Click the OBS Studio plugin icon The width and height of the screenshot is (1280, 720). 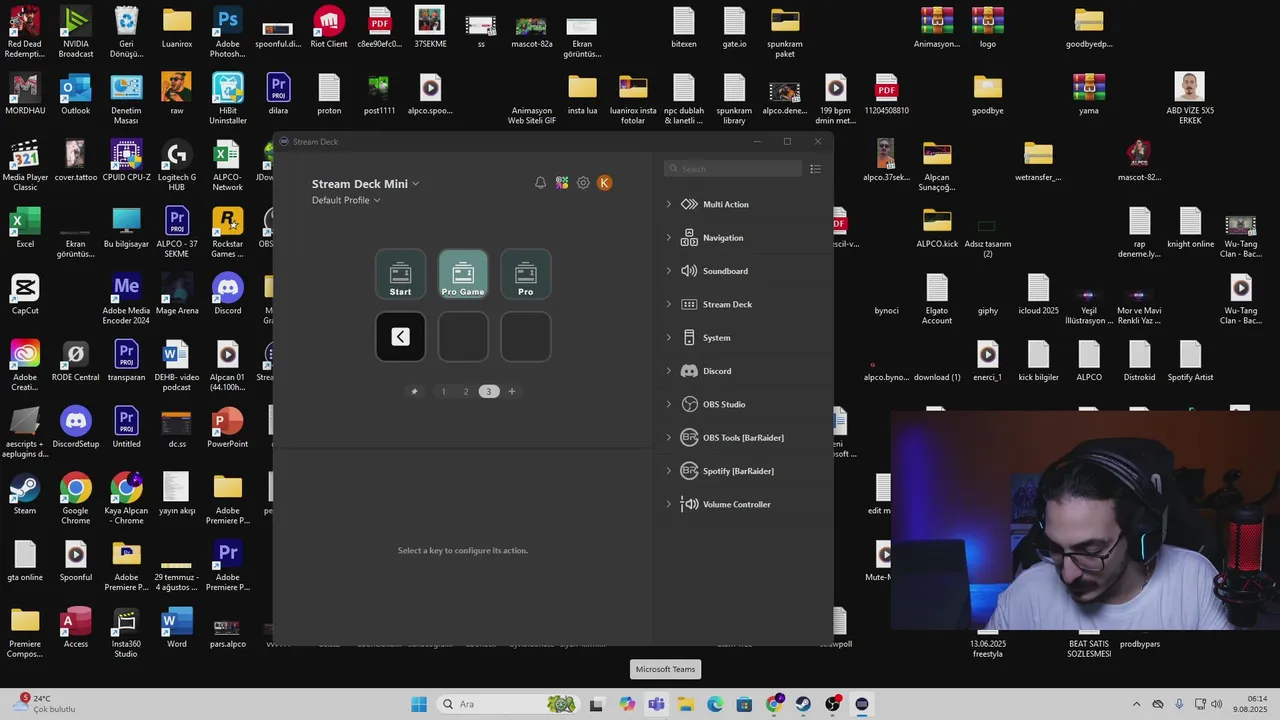pyautogui.click(x=689, y=404)
